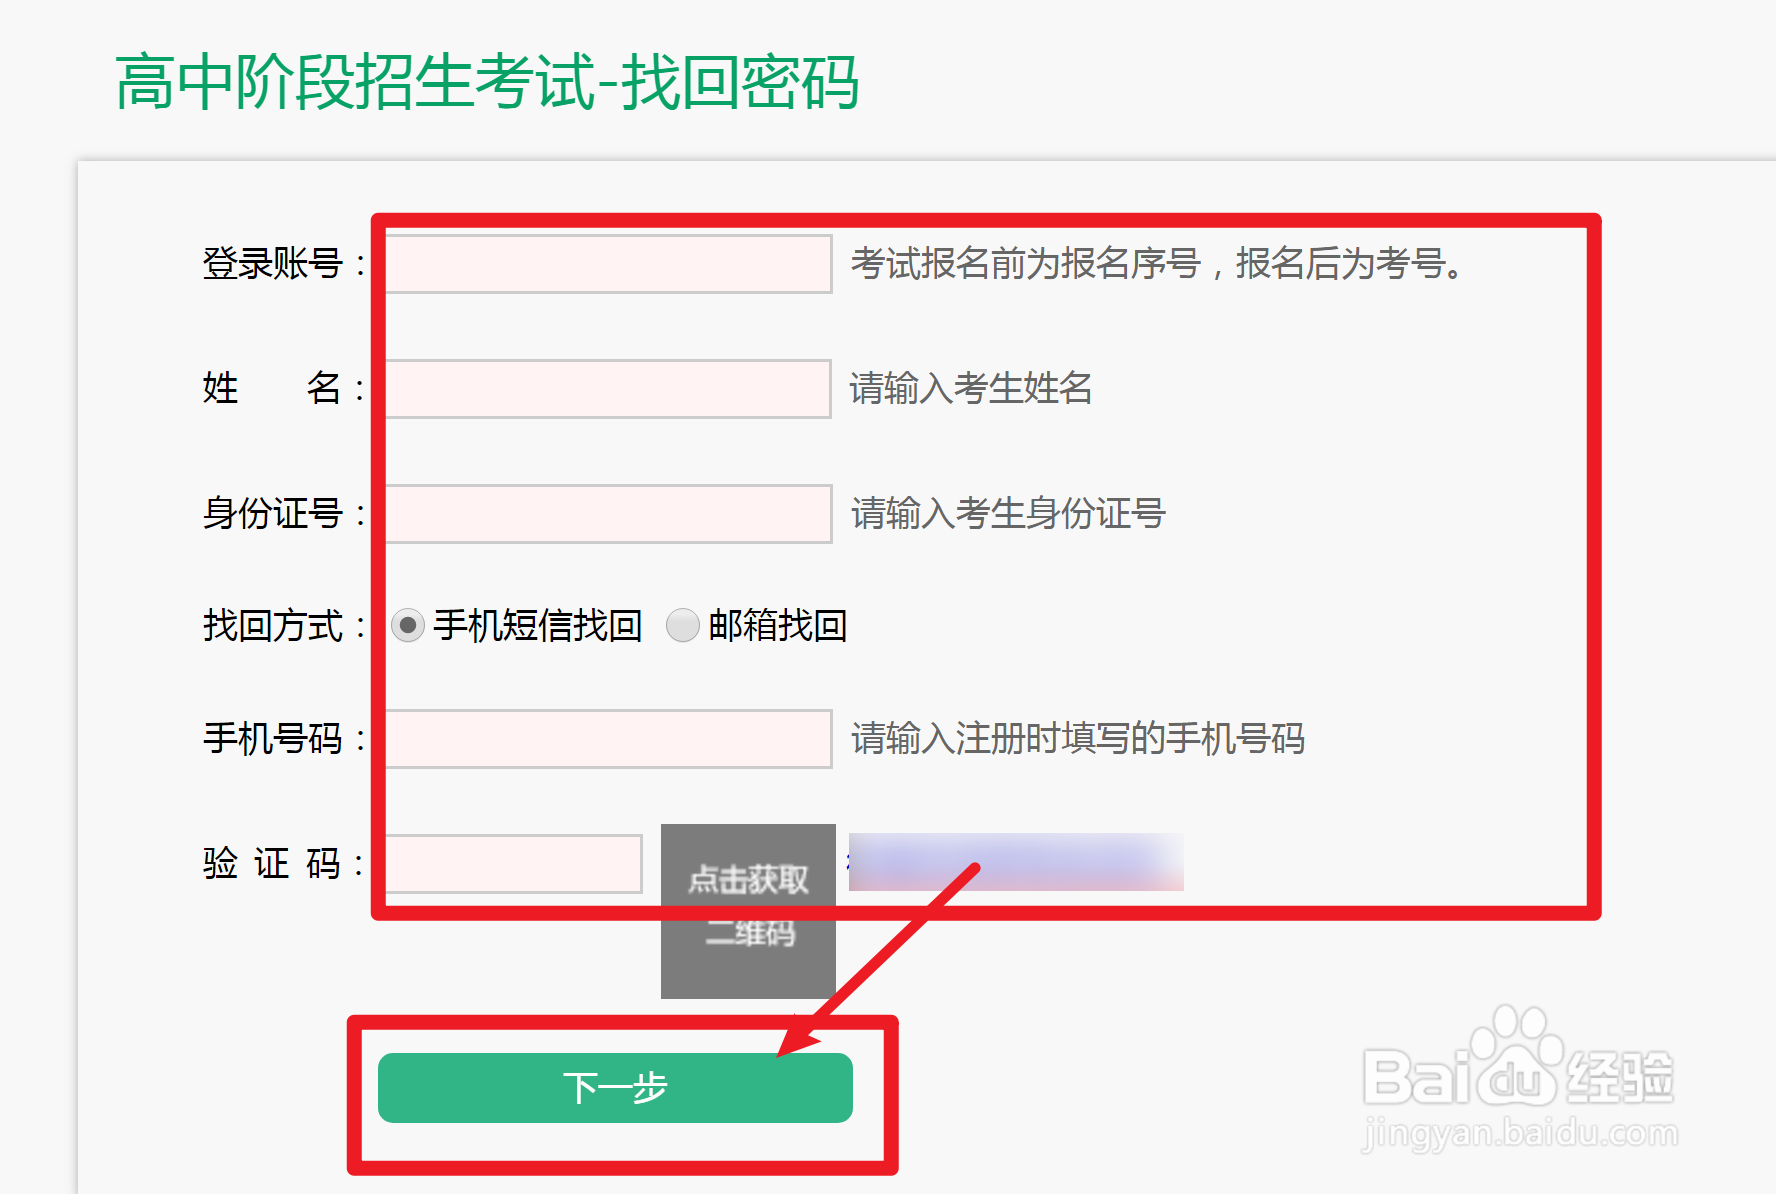The height and width of the screenshot is (1194, 1776).
Task: Click the green 下一步 button
Action: click(615, 1088)
